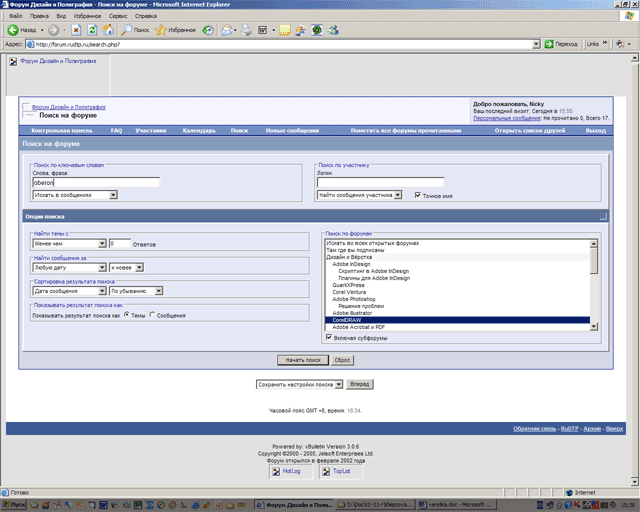Switch to the verstka.doc Microsoft Word taskbar item
The image size is (640, 512).
tap(456, 505)
